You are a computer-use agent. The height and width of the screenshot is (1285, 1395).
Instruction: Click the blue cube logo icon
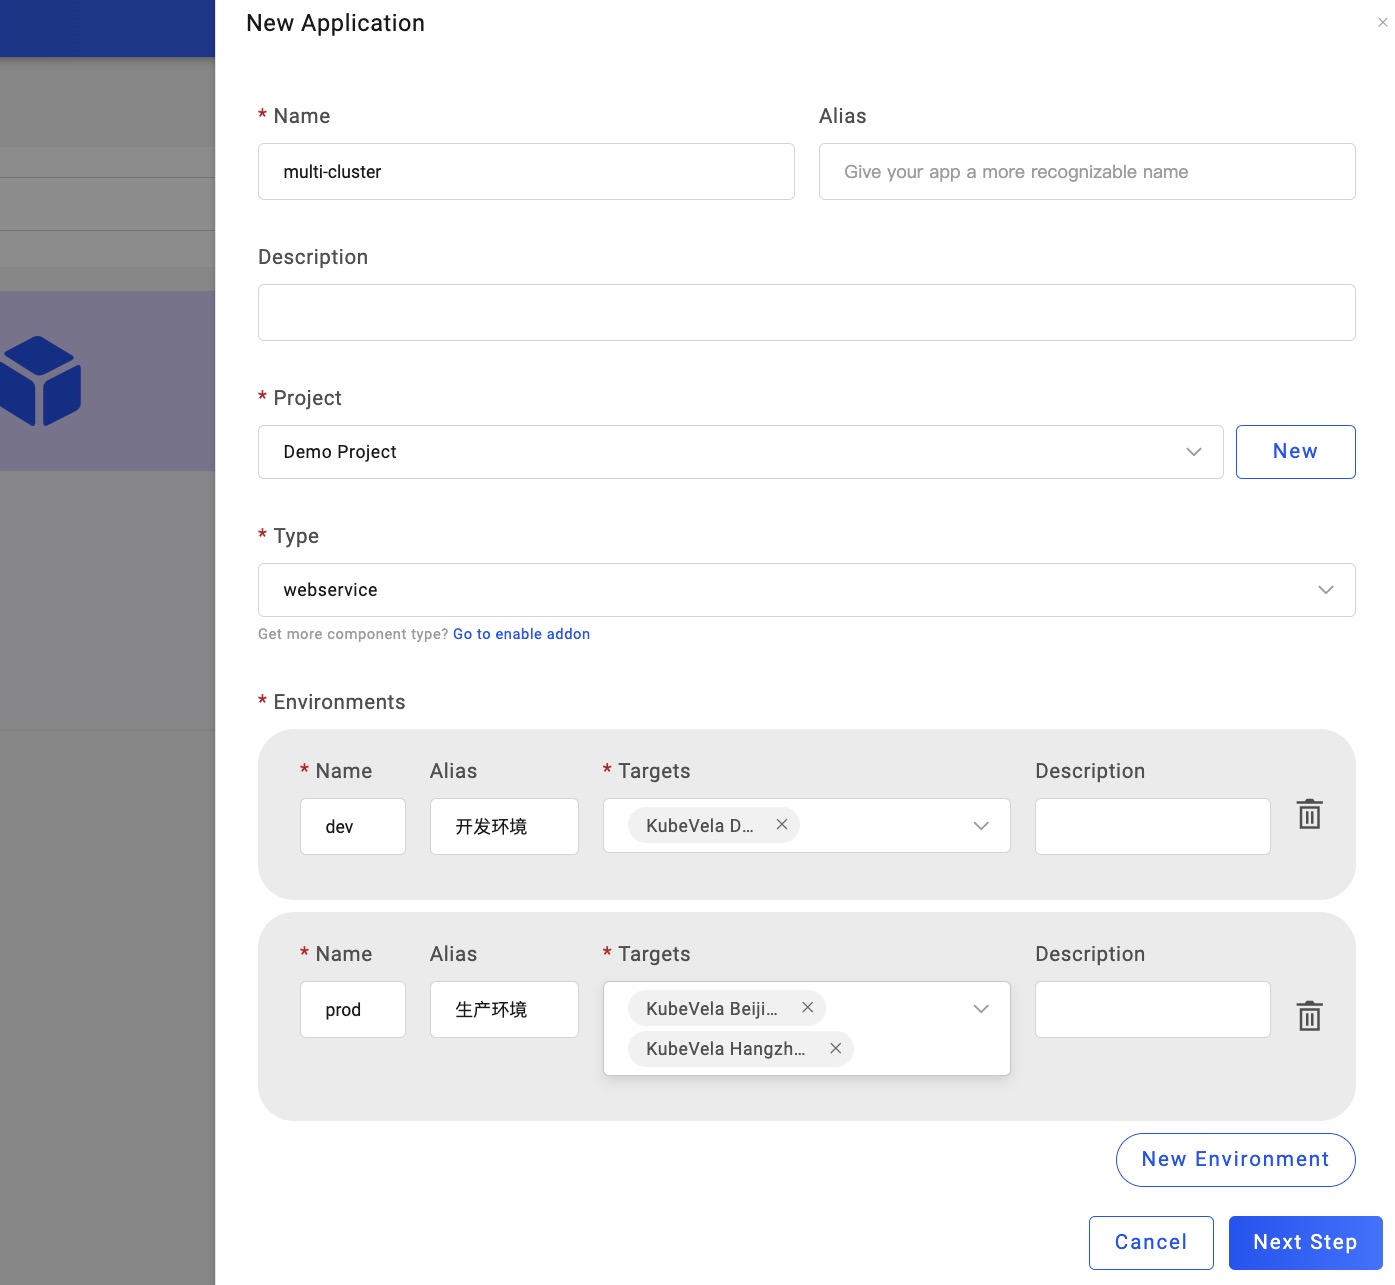coord(41,381)
